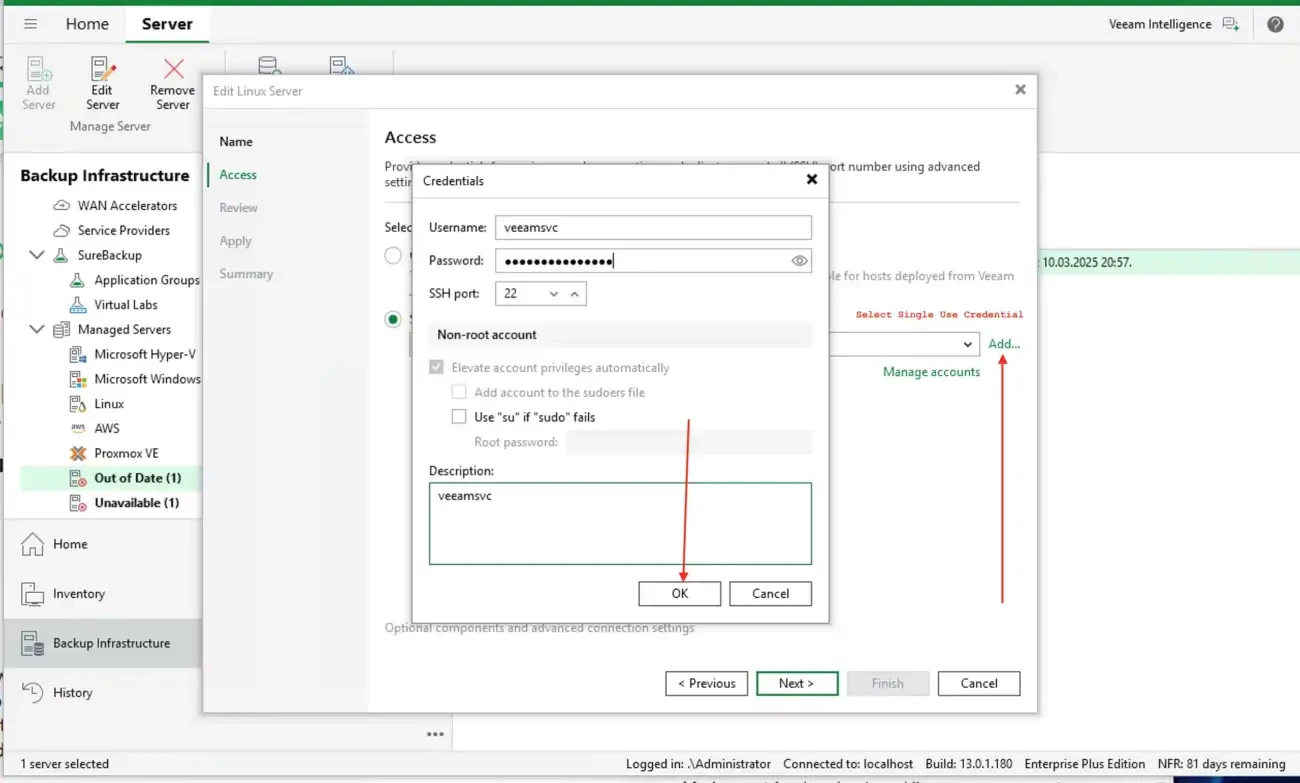Collapse the SureBackup tree node
This screenshot has height=783, width=1300.
pyautogui.click(x=37, y=255)
